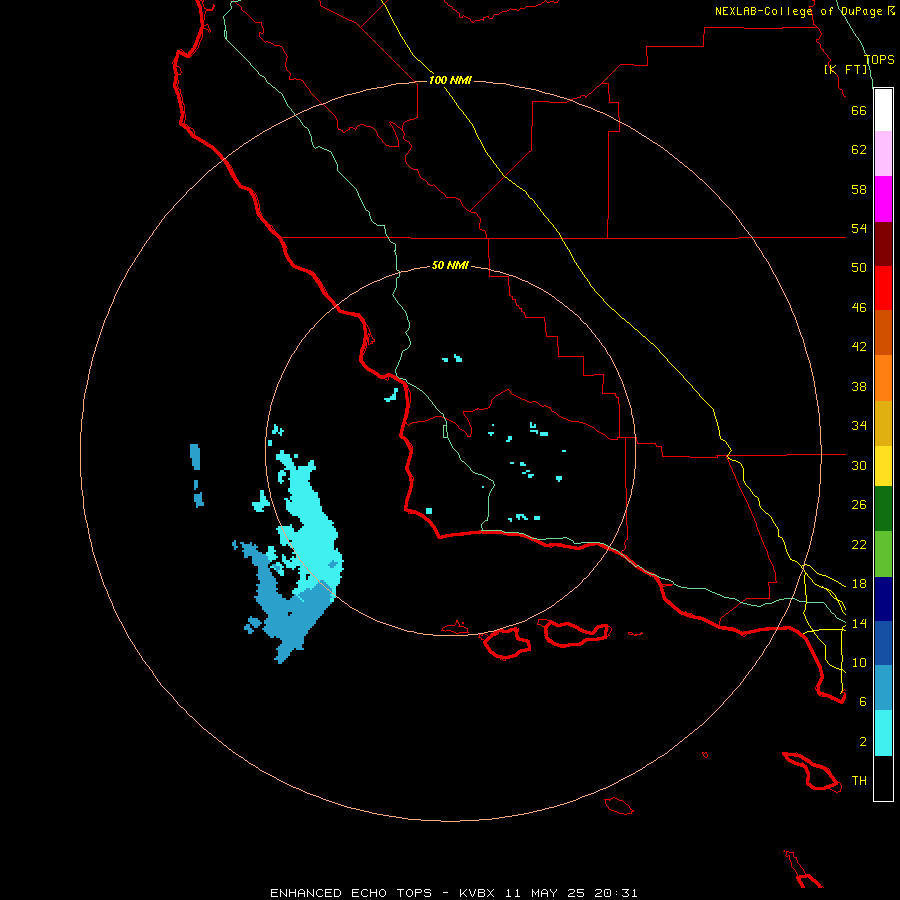900x900 pixels.
Task: Click the dark red legend swatch
Action: 883,243
